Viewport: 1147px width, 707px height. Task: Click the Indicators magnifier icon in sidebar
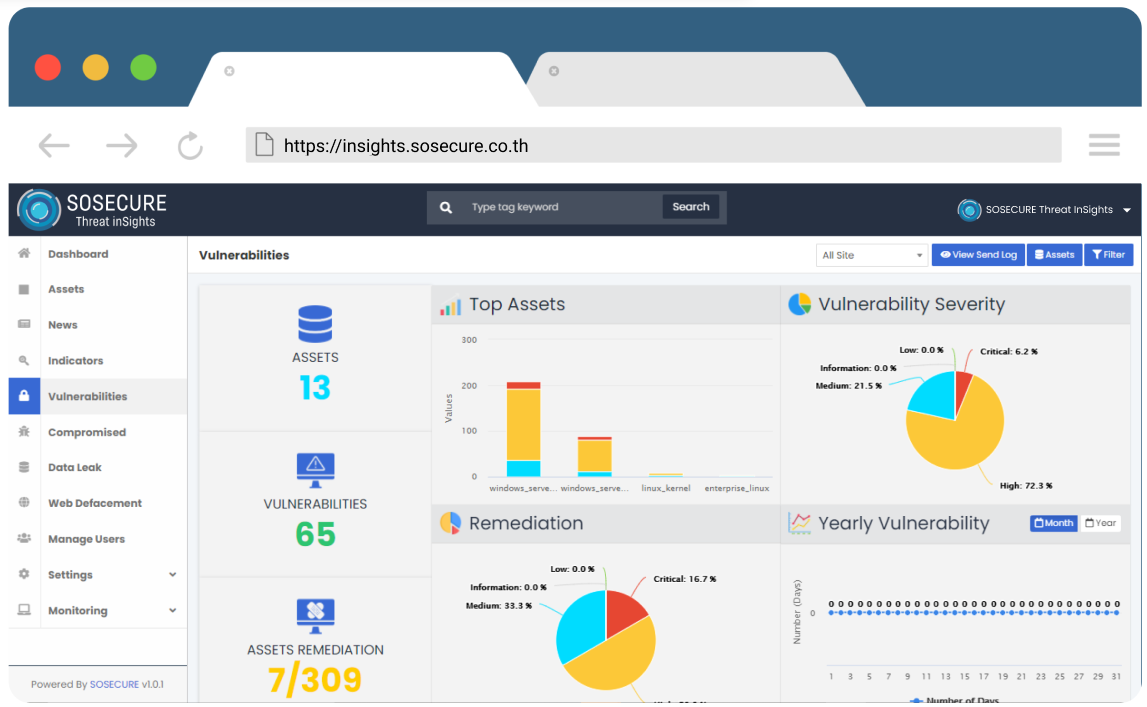tap(24, 361)
